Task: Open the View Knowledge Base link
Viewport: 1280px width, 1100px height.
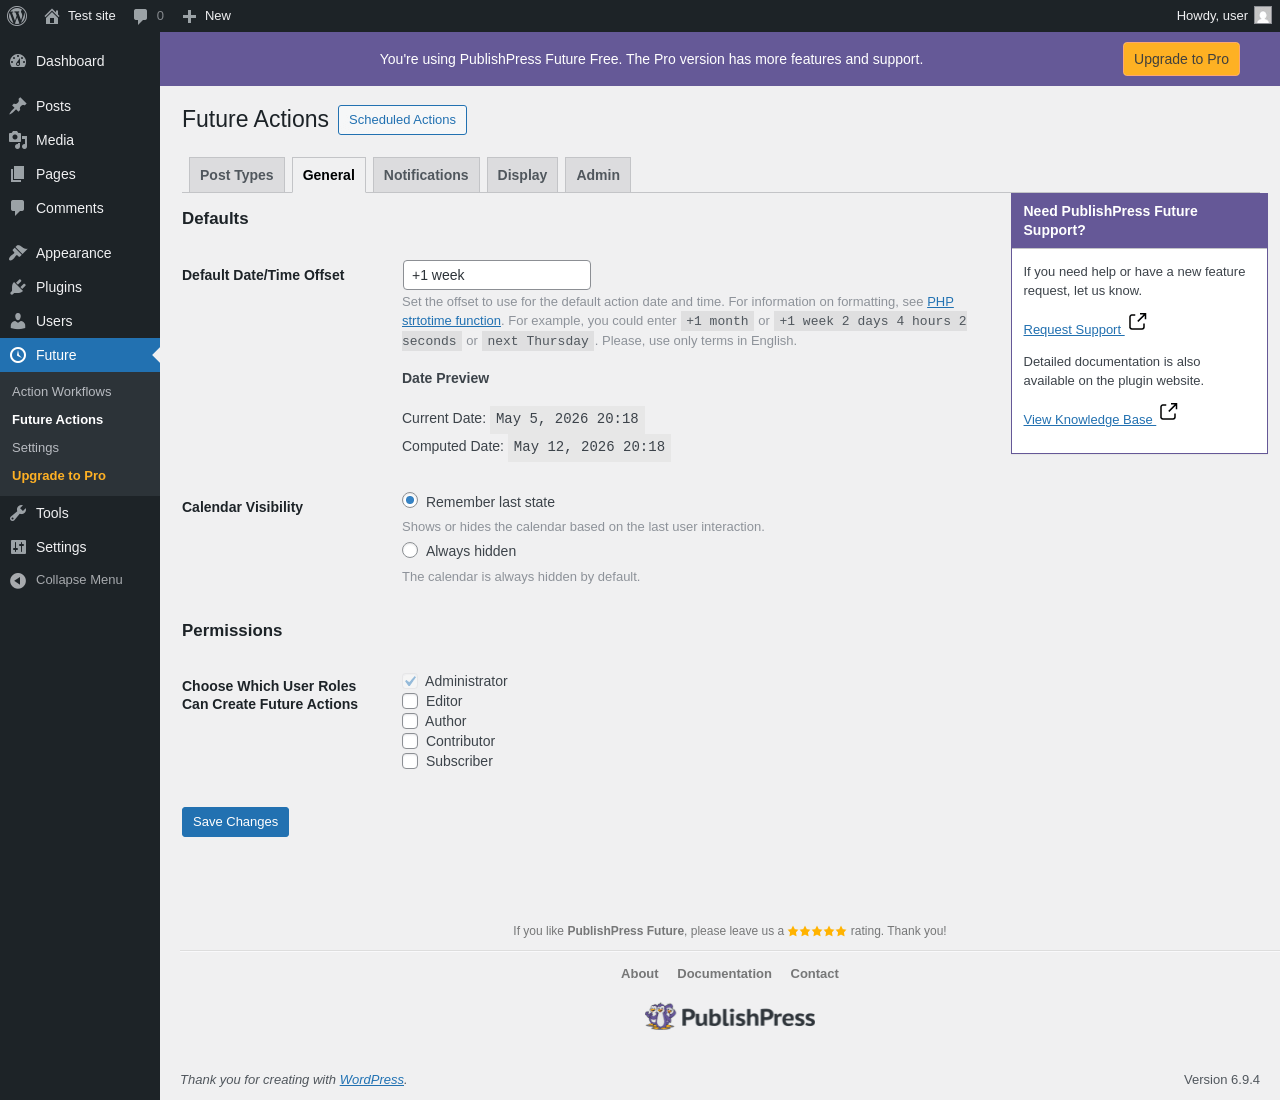Action: pyautogui.click(x=1088, y=420)
